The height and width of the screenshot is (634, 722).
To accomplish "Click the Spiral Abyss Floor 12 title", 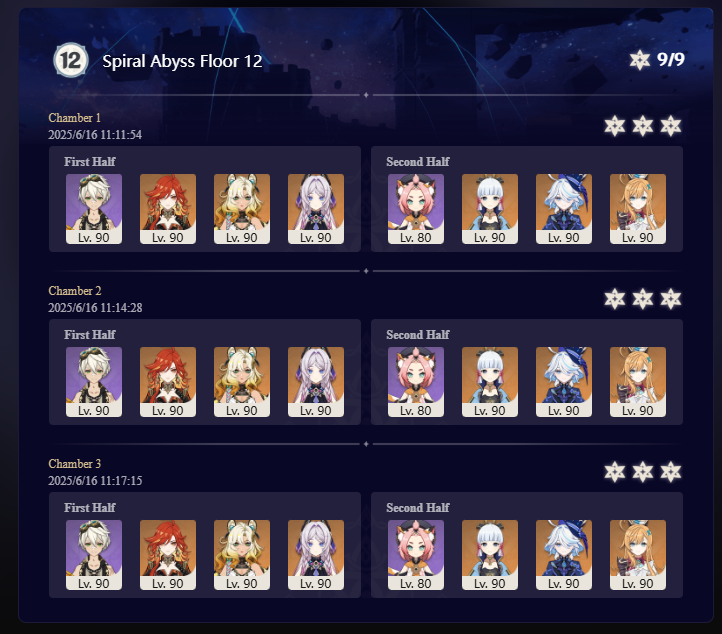I will click(182, 61).
